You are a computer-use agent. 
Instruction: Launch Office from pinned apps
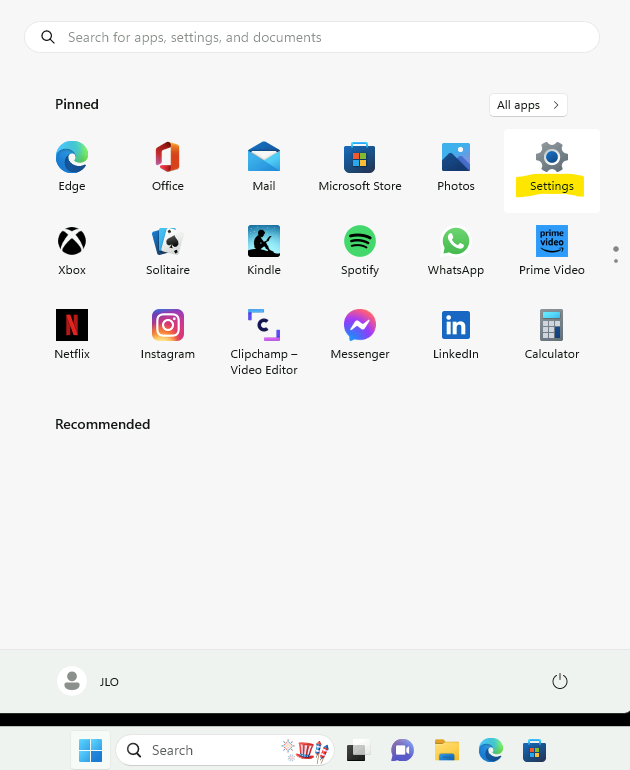[x=167, y=168]
